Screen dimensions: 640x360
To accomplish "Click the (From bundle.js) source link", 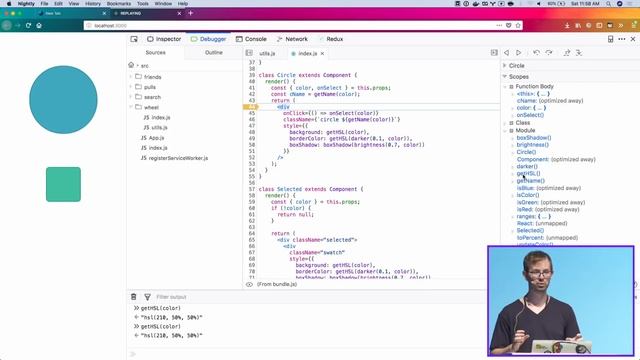I will 277,284.
